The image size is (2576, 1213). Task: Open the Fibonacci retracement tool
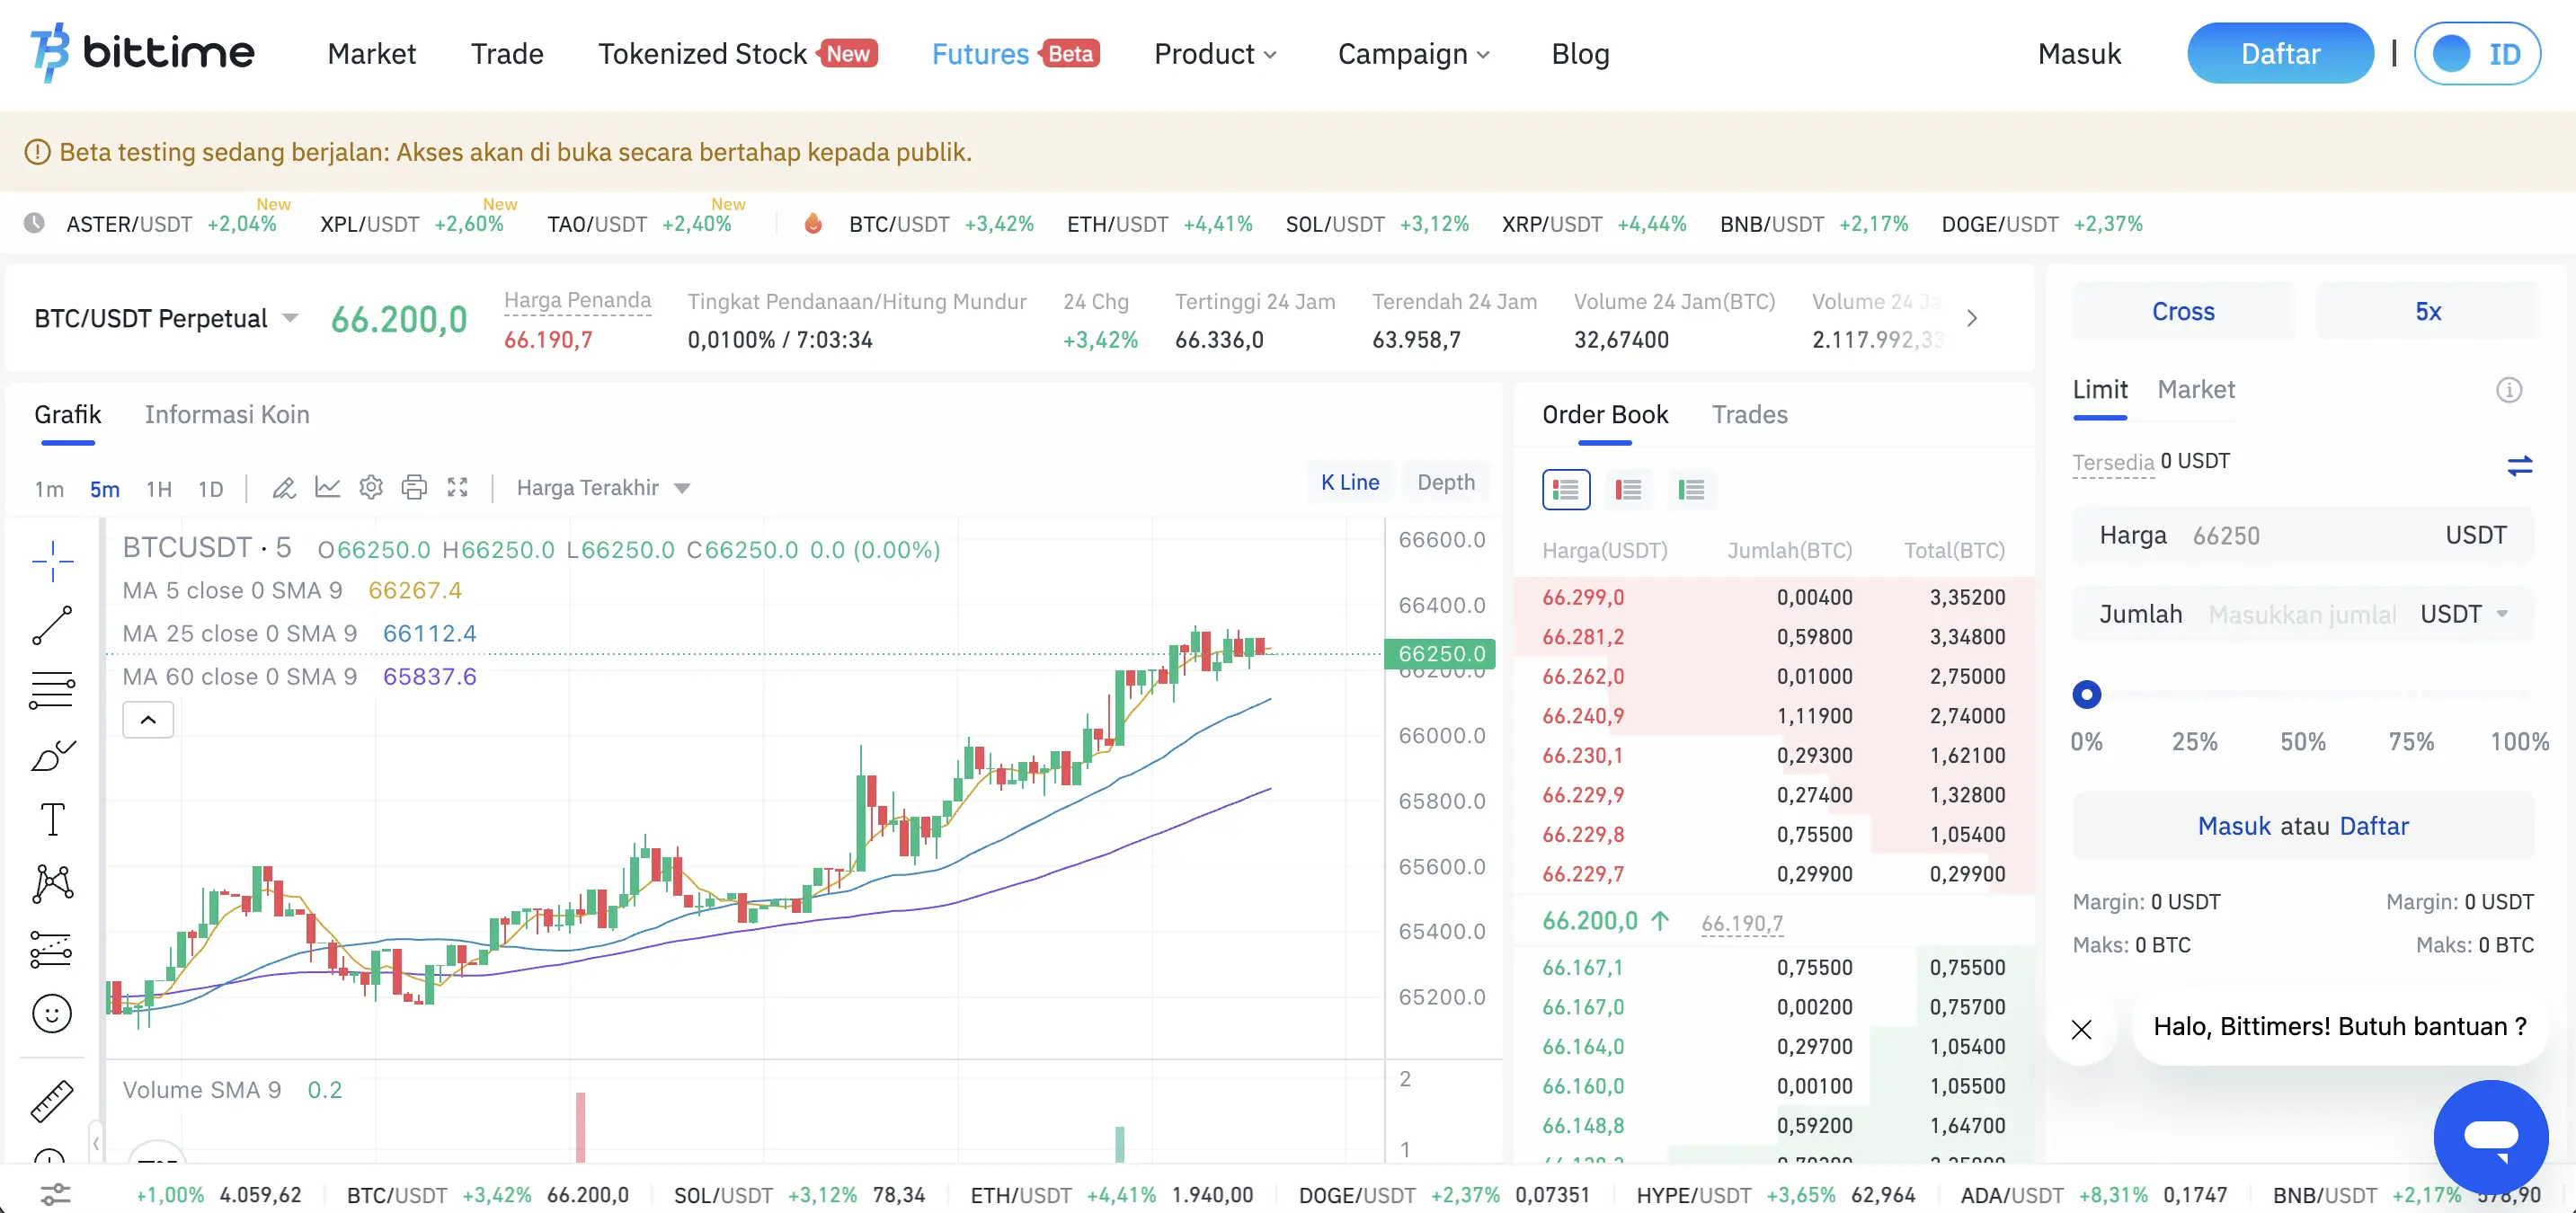pos(52,690)
